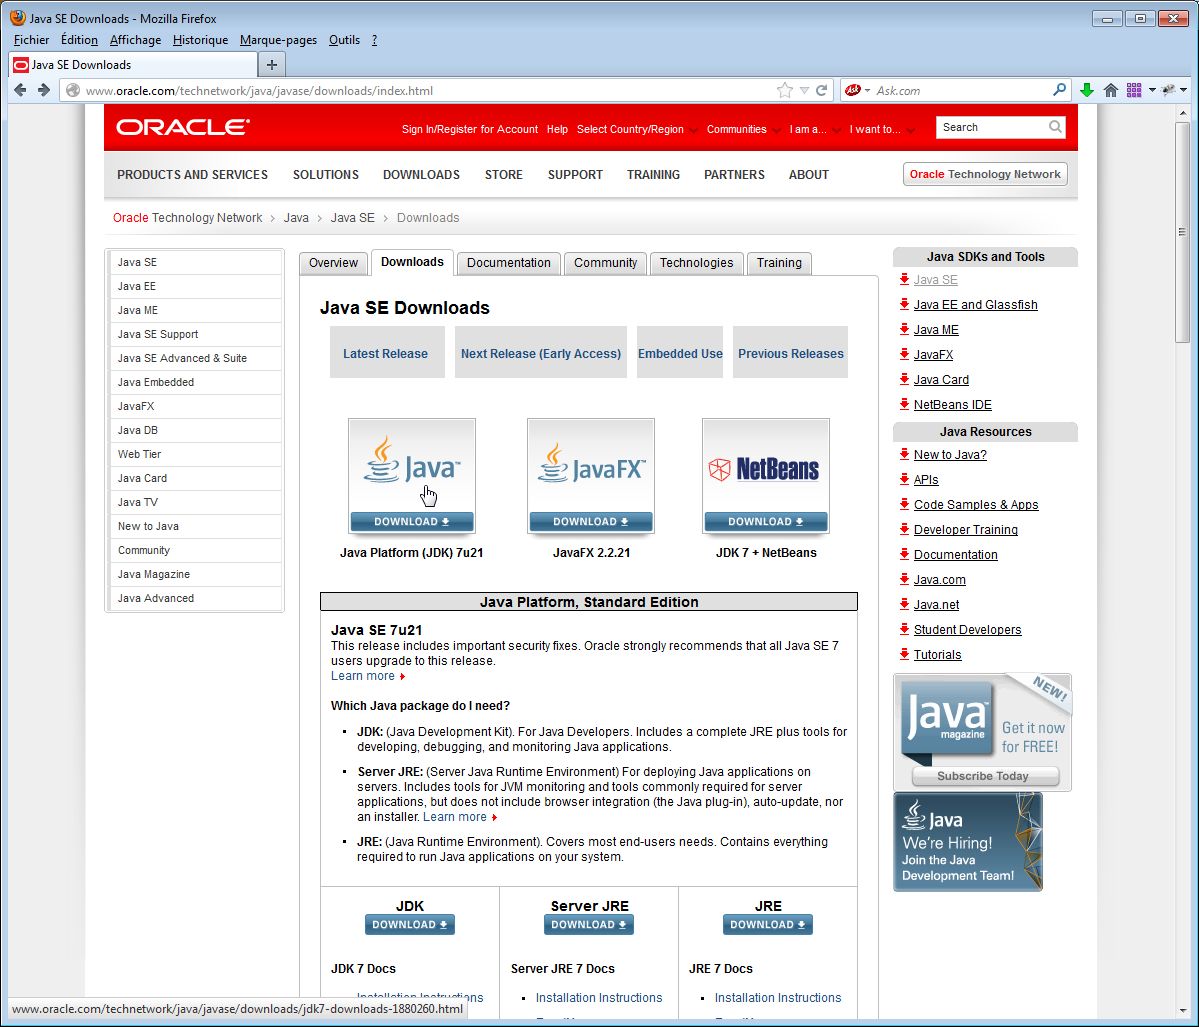Click the spotted add-on icon in the toolbar
The height and width of the screenshot is (1027, 1199).
pos(1168,90)
